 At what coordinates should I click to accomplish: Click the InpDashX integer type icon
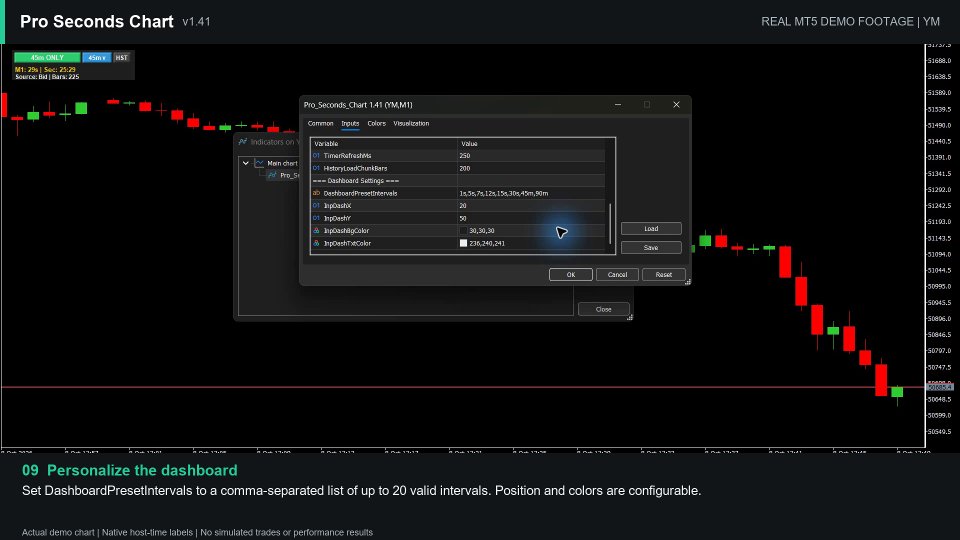(316, 206)
